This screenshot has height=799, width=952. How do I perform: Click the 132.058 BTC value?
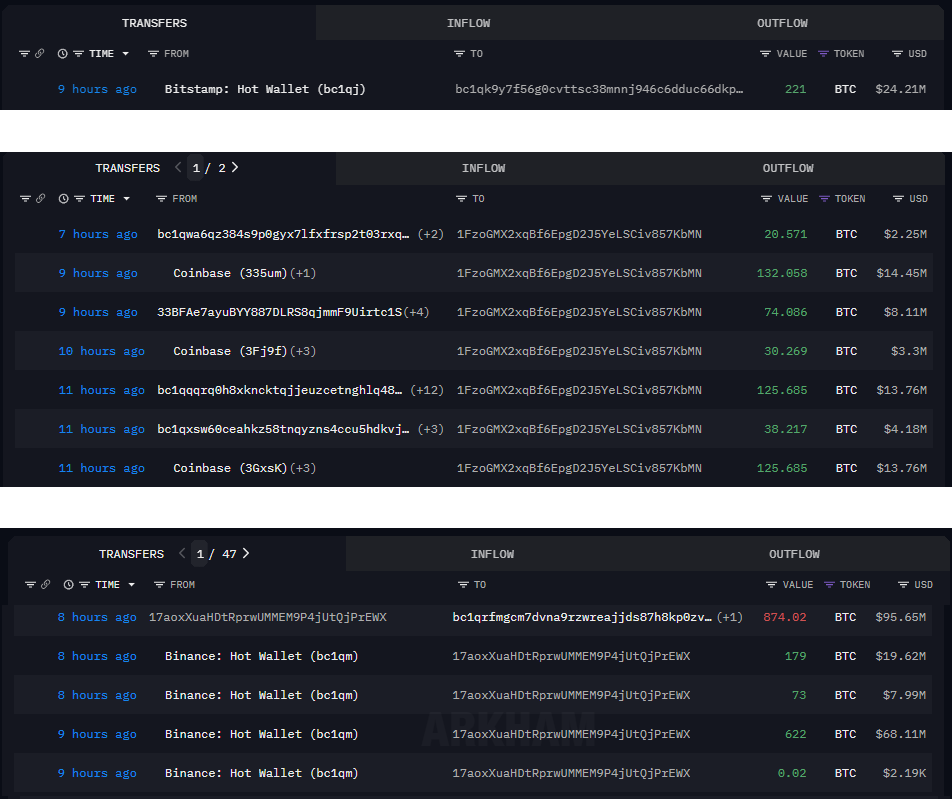[x=782, y=273]
